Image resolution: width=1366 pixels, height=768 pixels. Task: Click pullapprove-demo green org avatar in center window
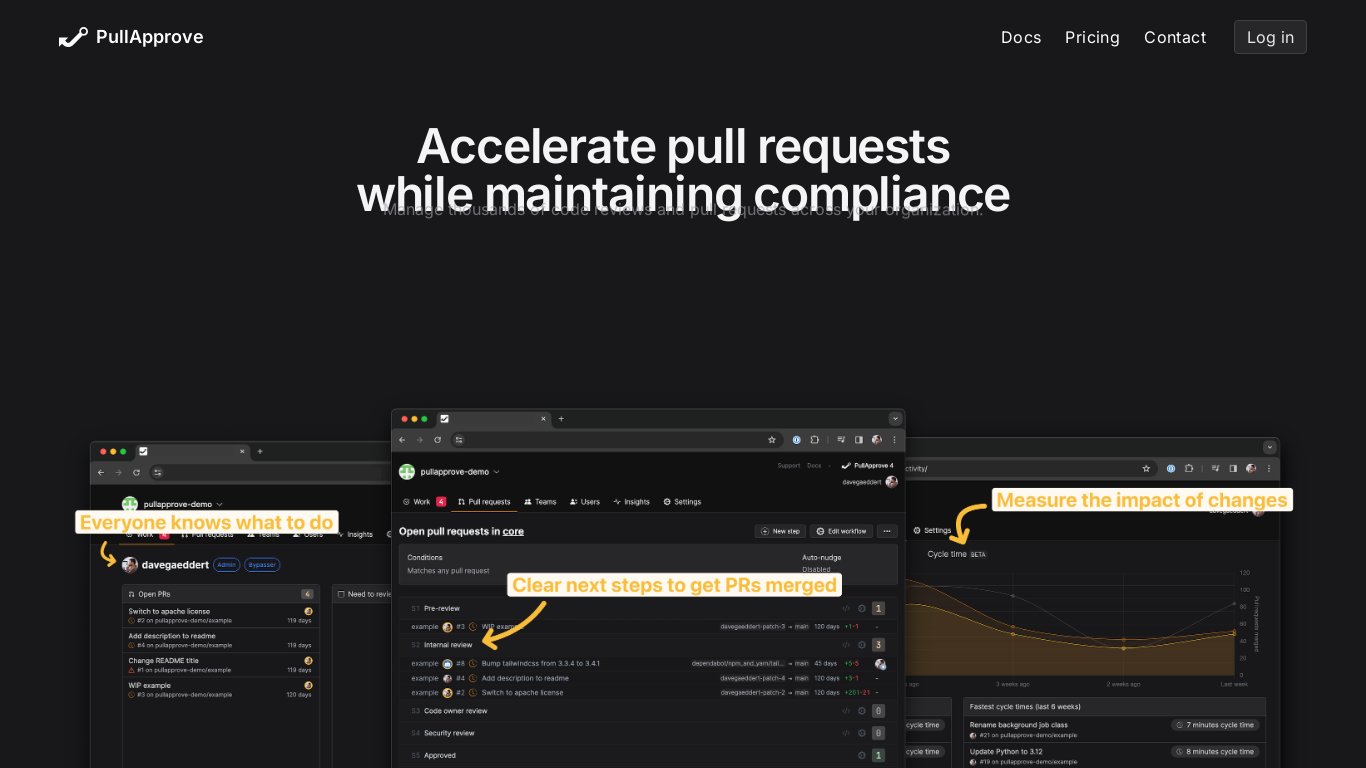(407, 472)
